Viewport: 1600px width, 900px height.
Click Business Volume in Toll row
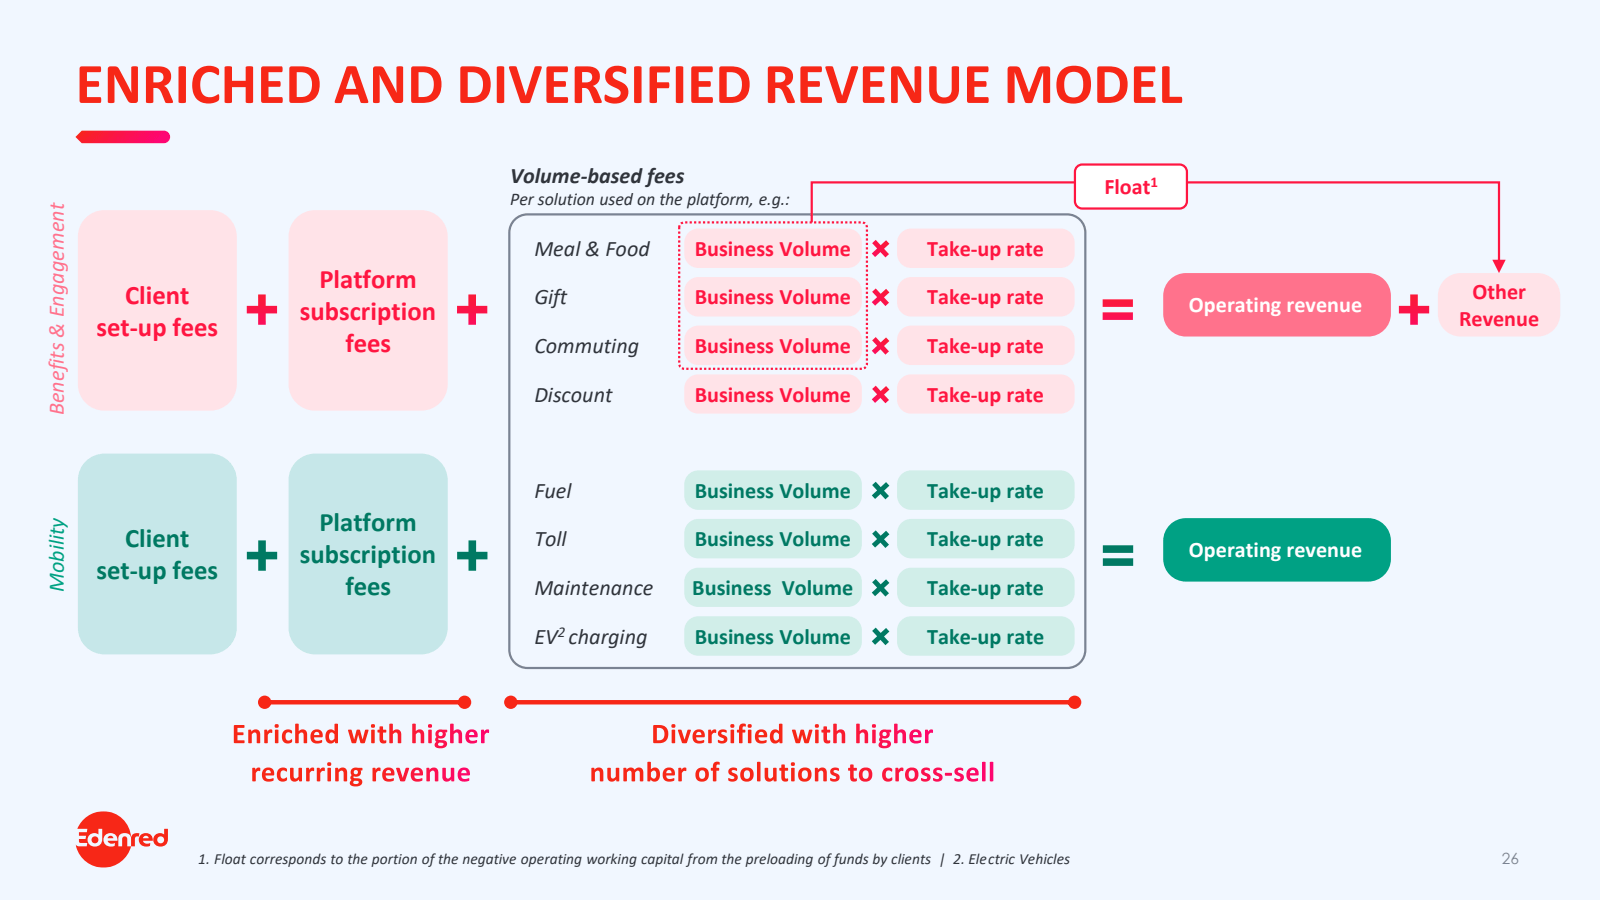[773, 539]
